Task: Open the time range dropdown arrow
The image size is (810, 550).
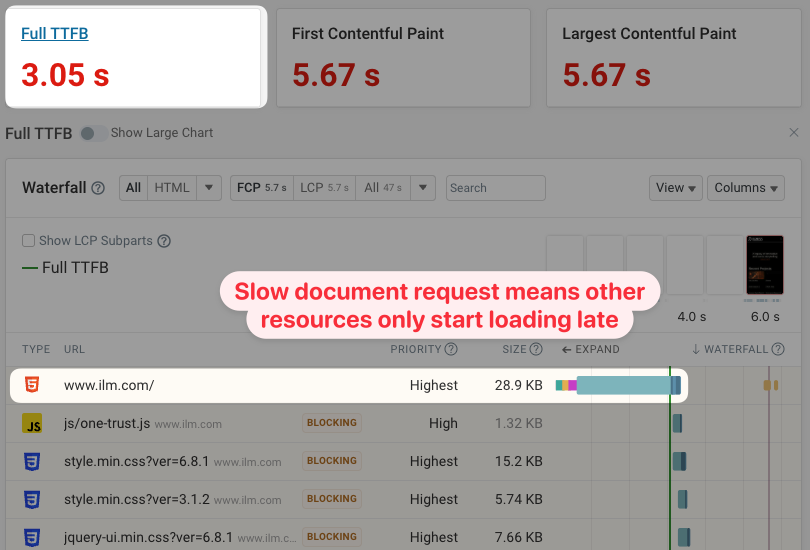Action: [x=423, y=188]
